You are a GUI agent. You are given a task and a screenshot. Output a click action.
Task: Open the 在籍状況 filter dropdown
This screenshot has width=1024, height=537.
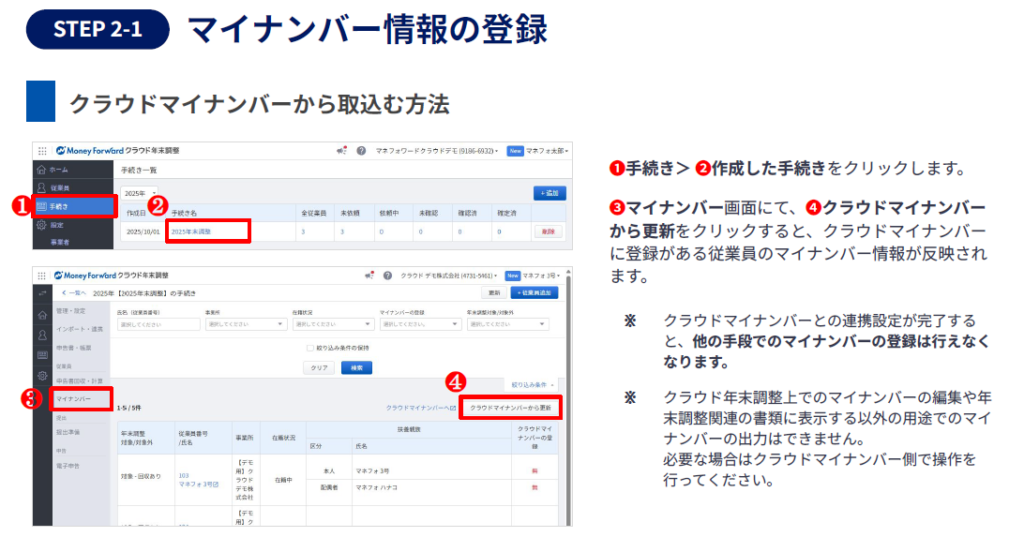coord(332,324)
